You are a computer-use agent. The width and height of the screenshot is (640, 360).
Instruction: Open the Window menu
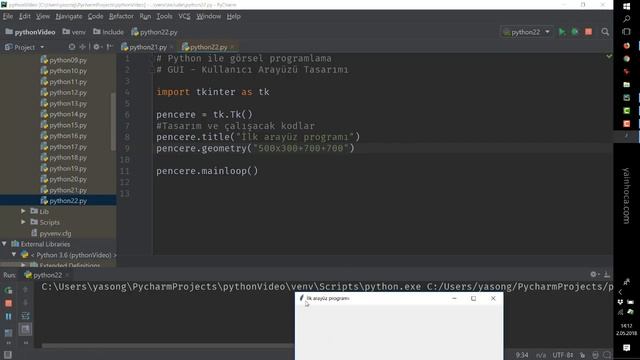click(x=208, y=16)
